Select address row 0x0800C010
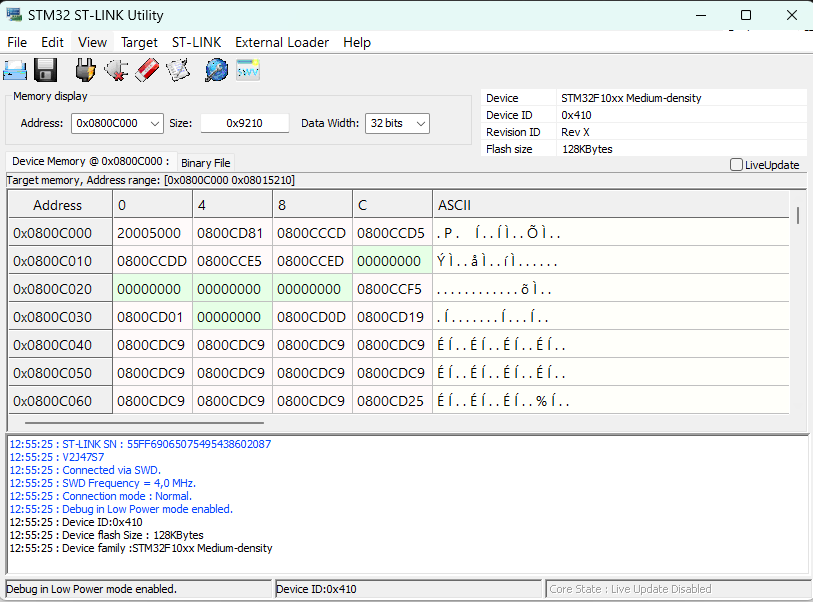813x602 pixels. [x=60, y=261]
